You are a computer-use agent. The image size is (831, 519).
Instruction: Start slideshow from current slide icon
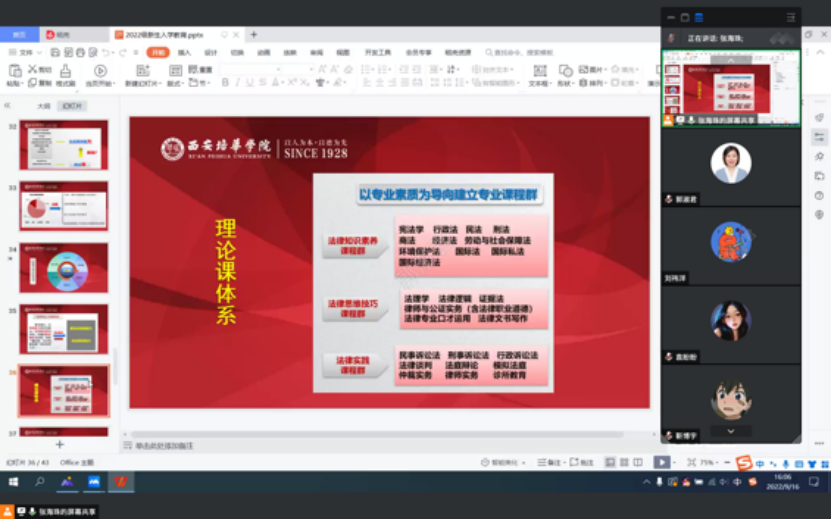coord(100,75)
